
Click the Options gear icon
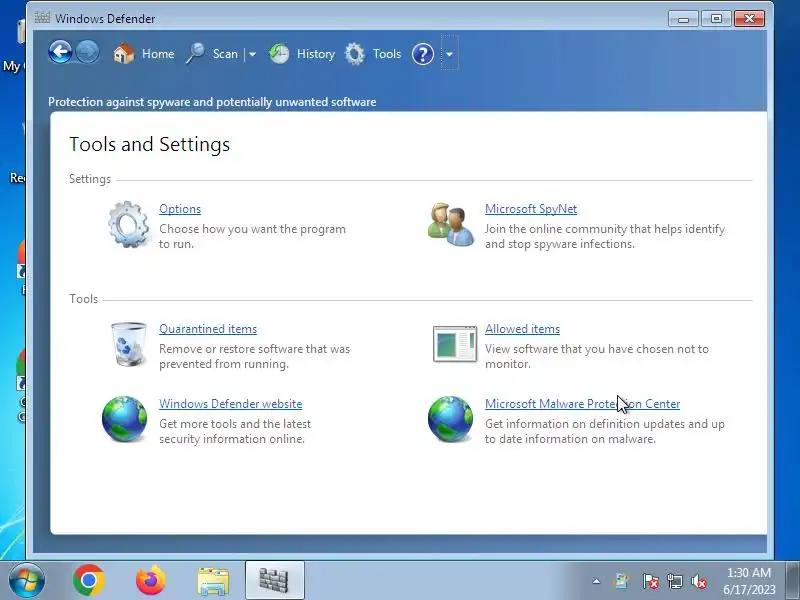[129, 224]
